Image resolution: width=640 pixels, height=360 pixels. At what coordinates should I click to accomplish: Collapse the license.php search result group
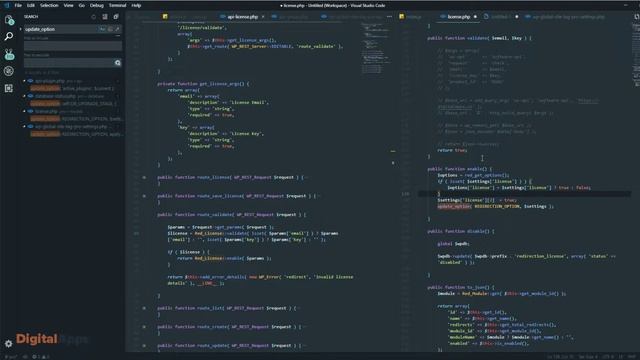(x=24, y=111)
